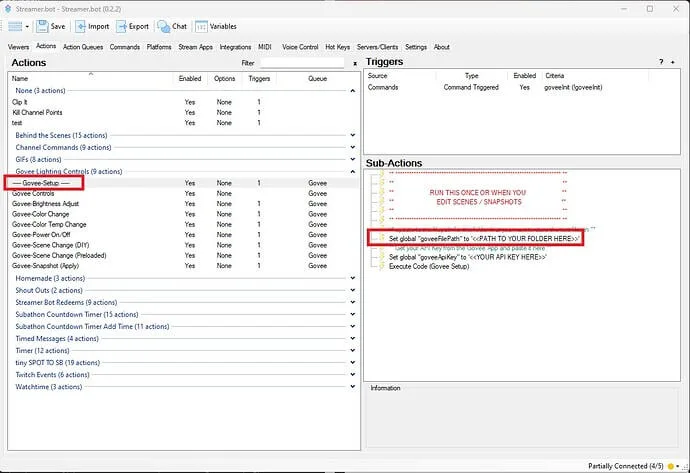Collapse the None (3 actions) group
The width and height of the screenshot is (690, 473).
pos(352,91)
